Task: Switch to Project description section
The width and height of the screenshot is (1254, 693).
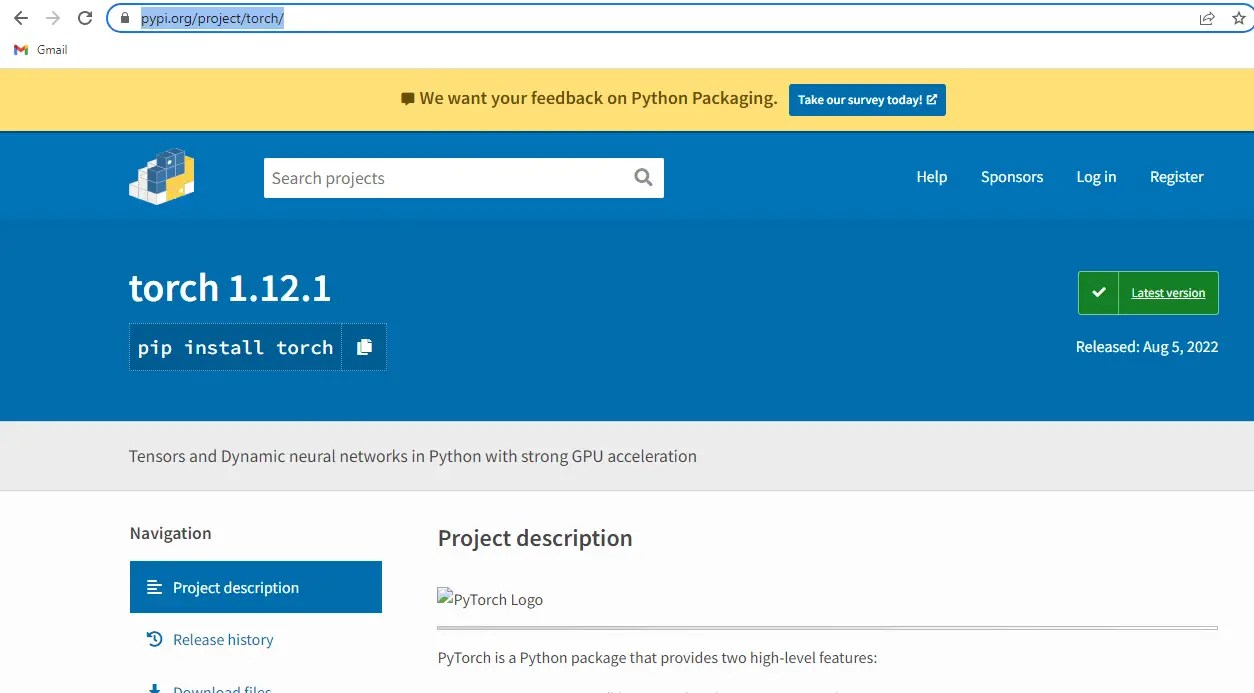Action: 236,587
